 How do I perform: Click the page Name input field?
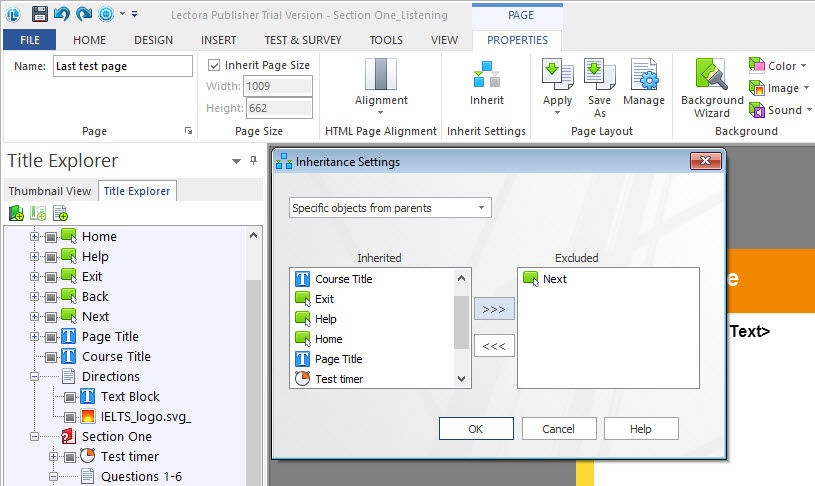click(123, 66)
